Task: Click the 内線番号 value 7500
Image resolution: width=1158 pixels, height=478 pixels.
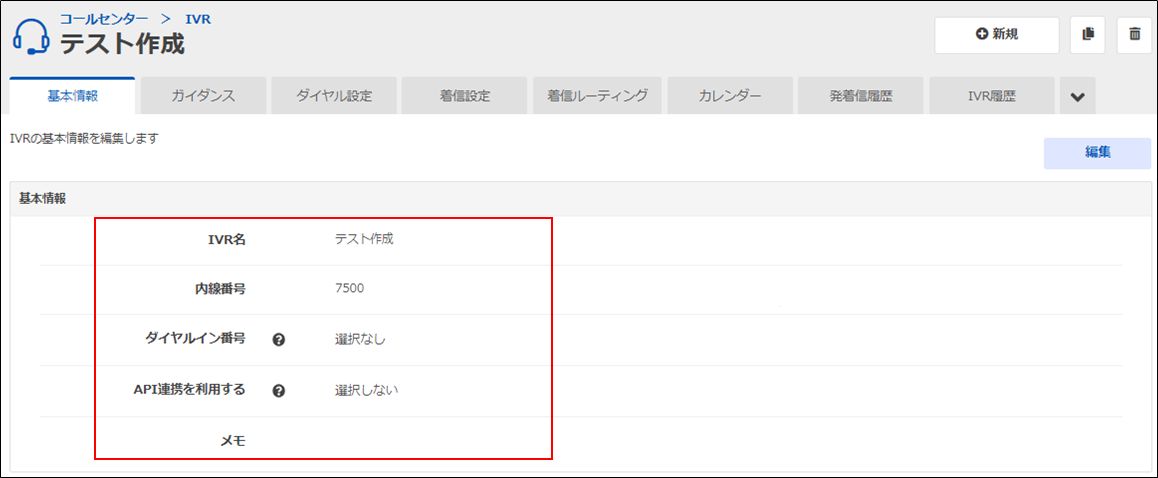Action: pyautogui.click(x=350, y=289)
